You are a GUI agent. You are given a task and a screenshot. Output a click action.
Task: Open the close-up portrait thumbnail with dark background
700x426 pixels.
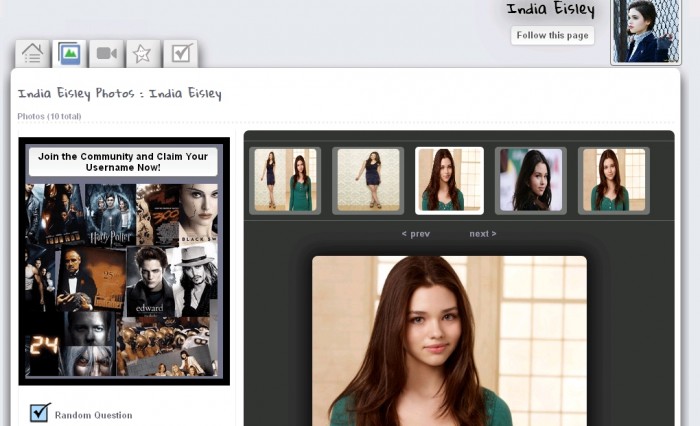click(531, 181)
